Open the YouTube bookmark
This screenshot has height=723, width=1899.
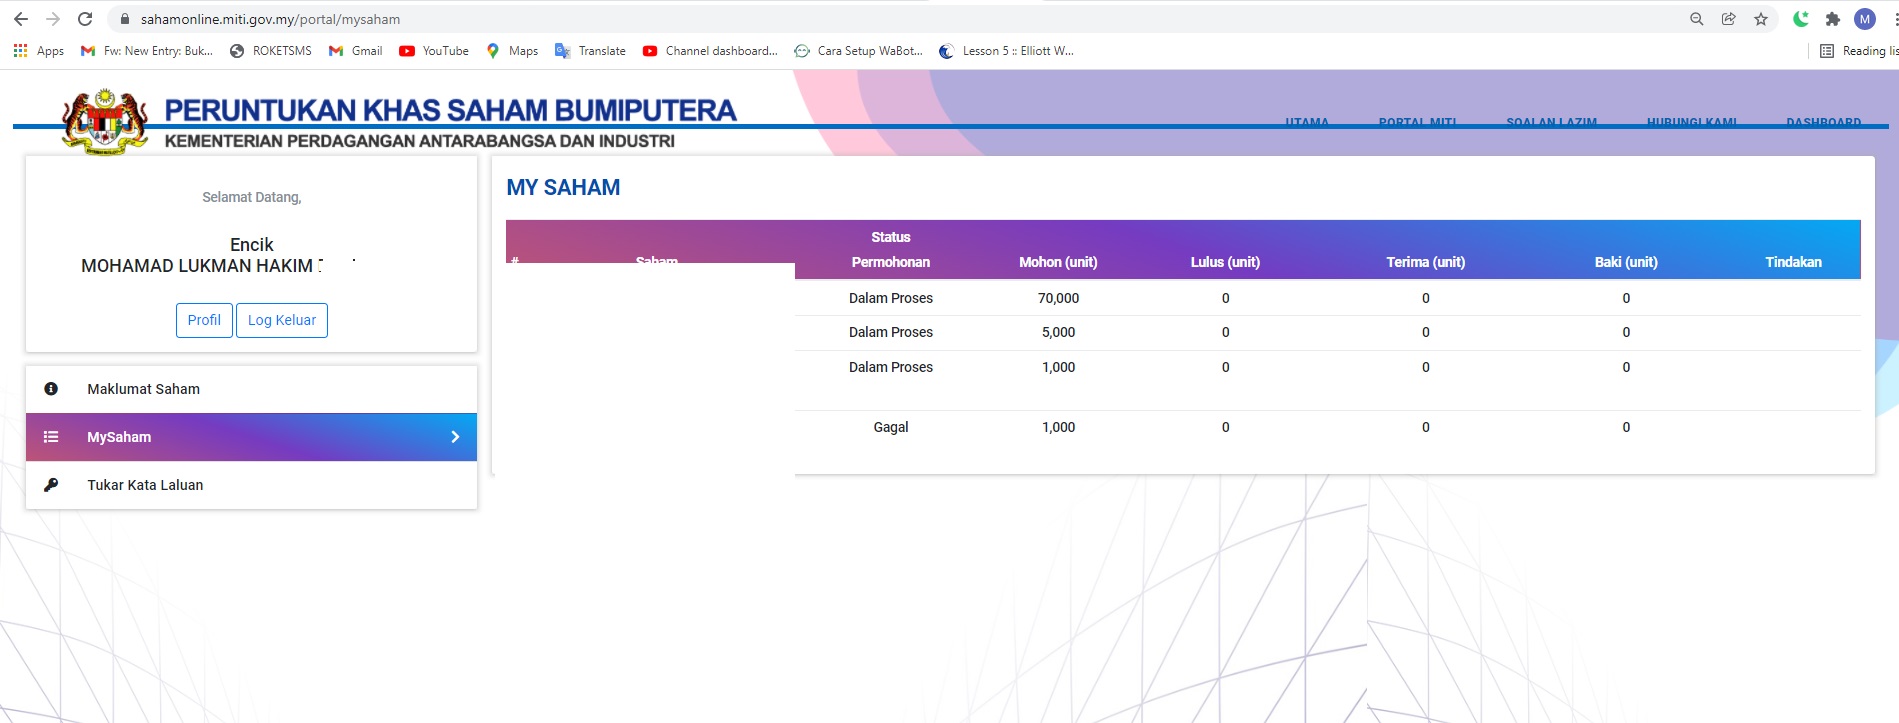(434, 51)
